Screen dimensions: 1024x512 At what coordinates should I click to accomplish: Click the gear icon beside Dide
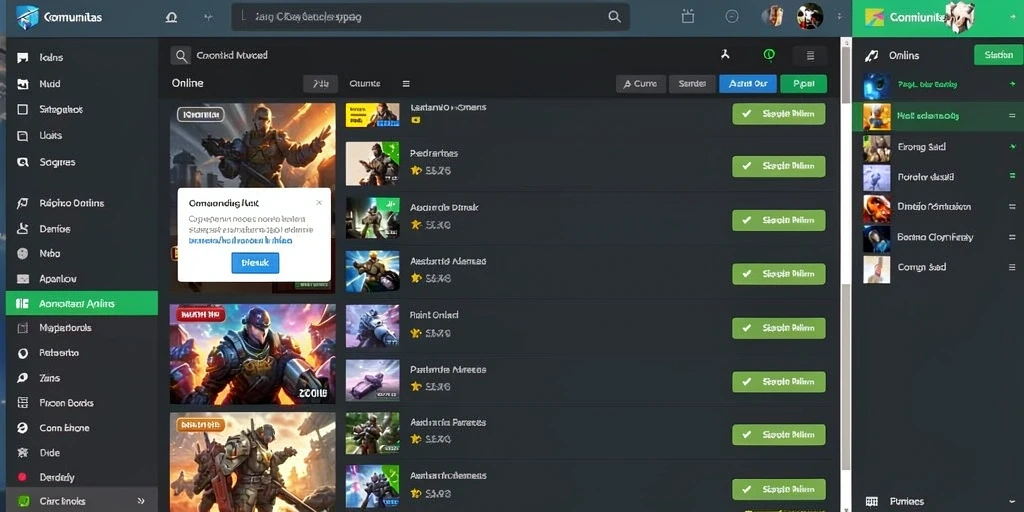click(x=23, y=453)
